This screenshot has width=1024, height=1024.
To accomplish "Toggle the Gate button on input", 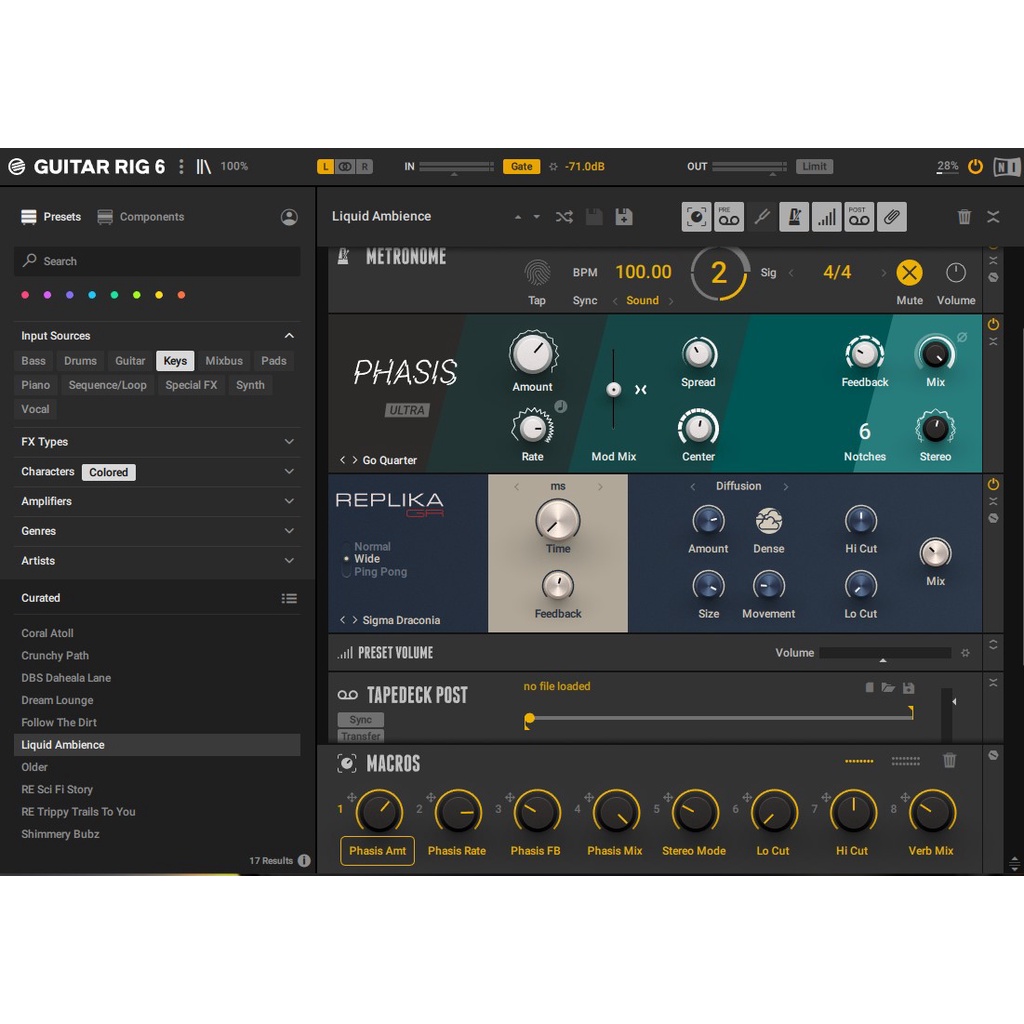I will (x=522, y=167).
